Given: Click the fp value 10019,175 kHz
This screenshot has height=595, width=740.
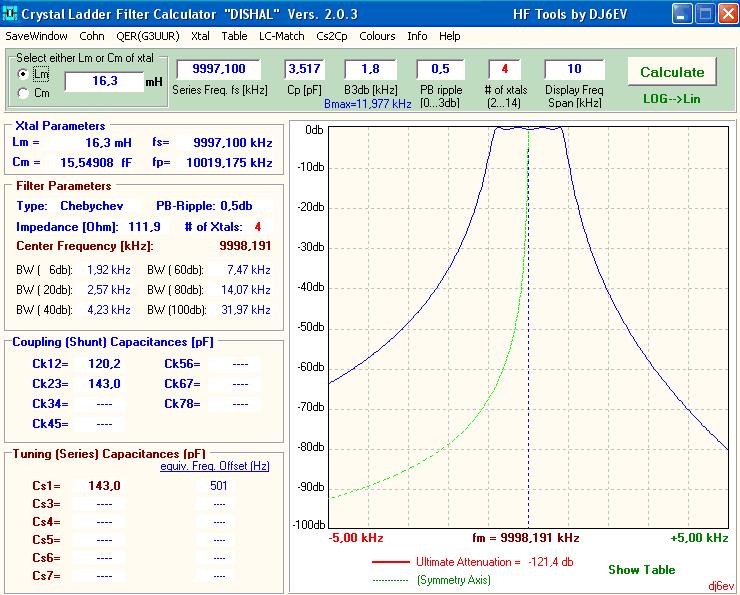Looking at the screenshot, I should [x=229, y=163].
